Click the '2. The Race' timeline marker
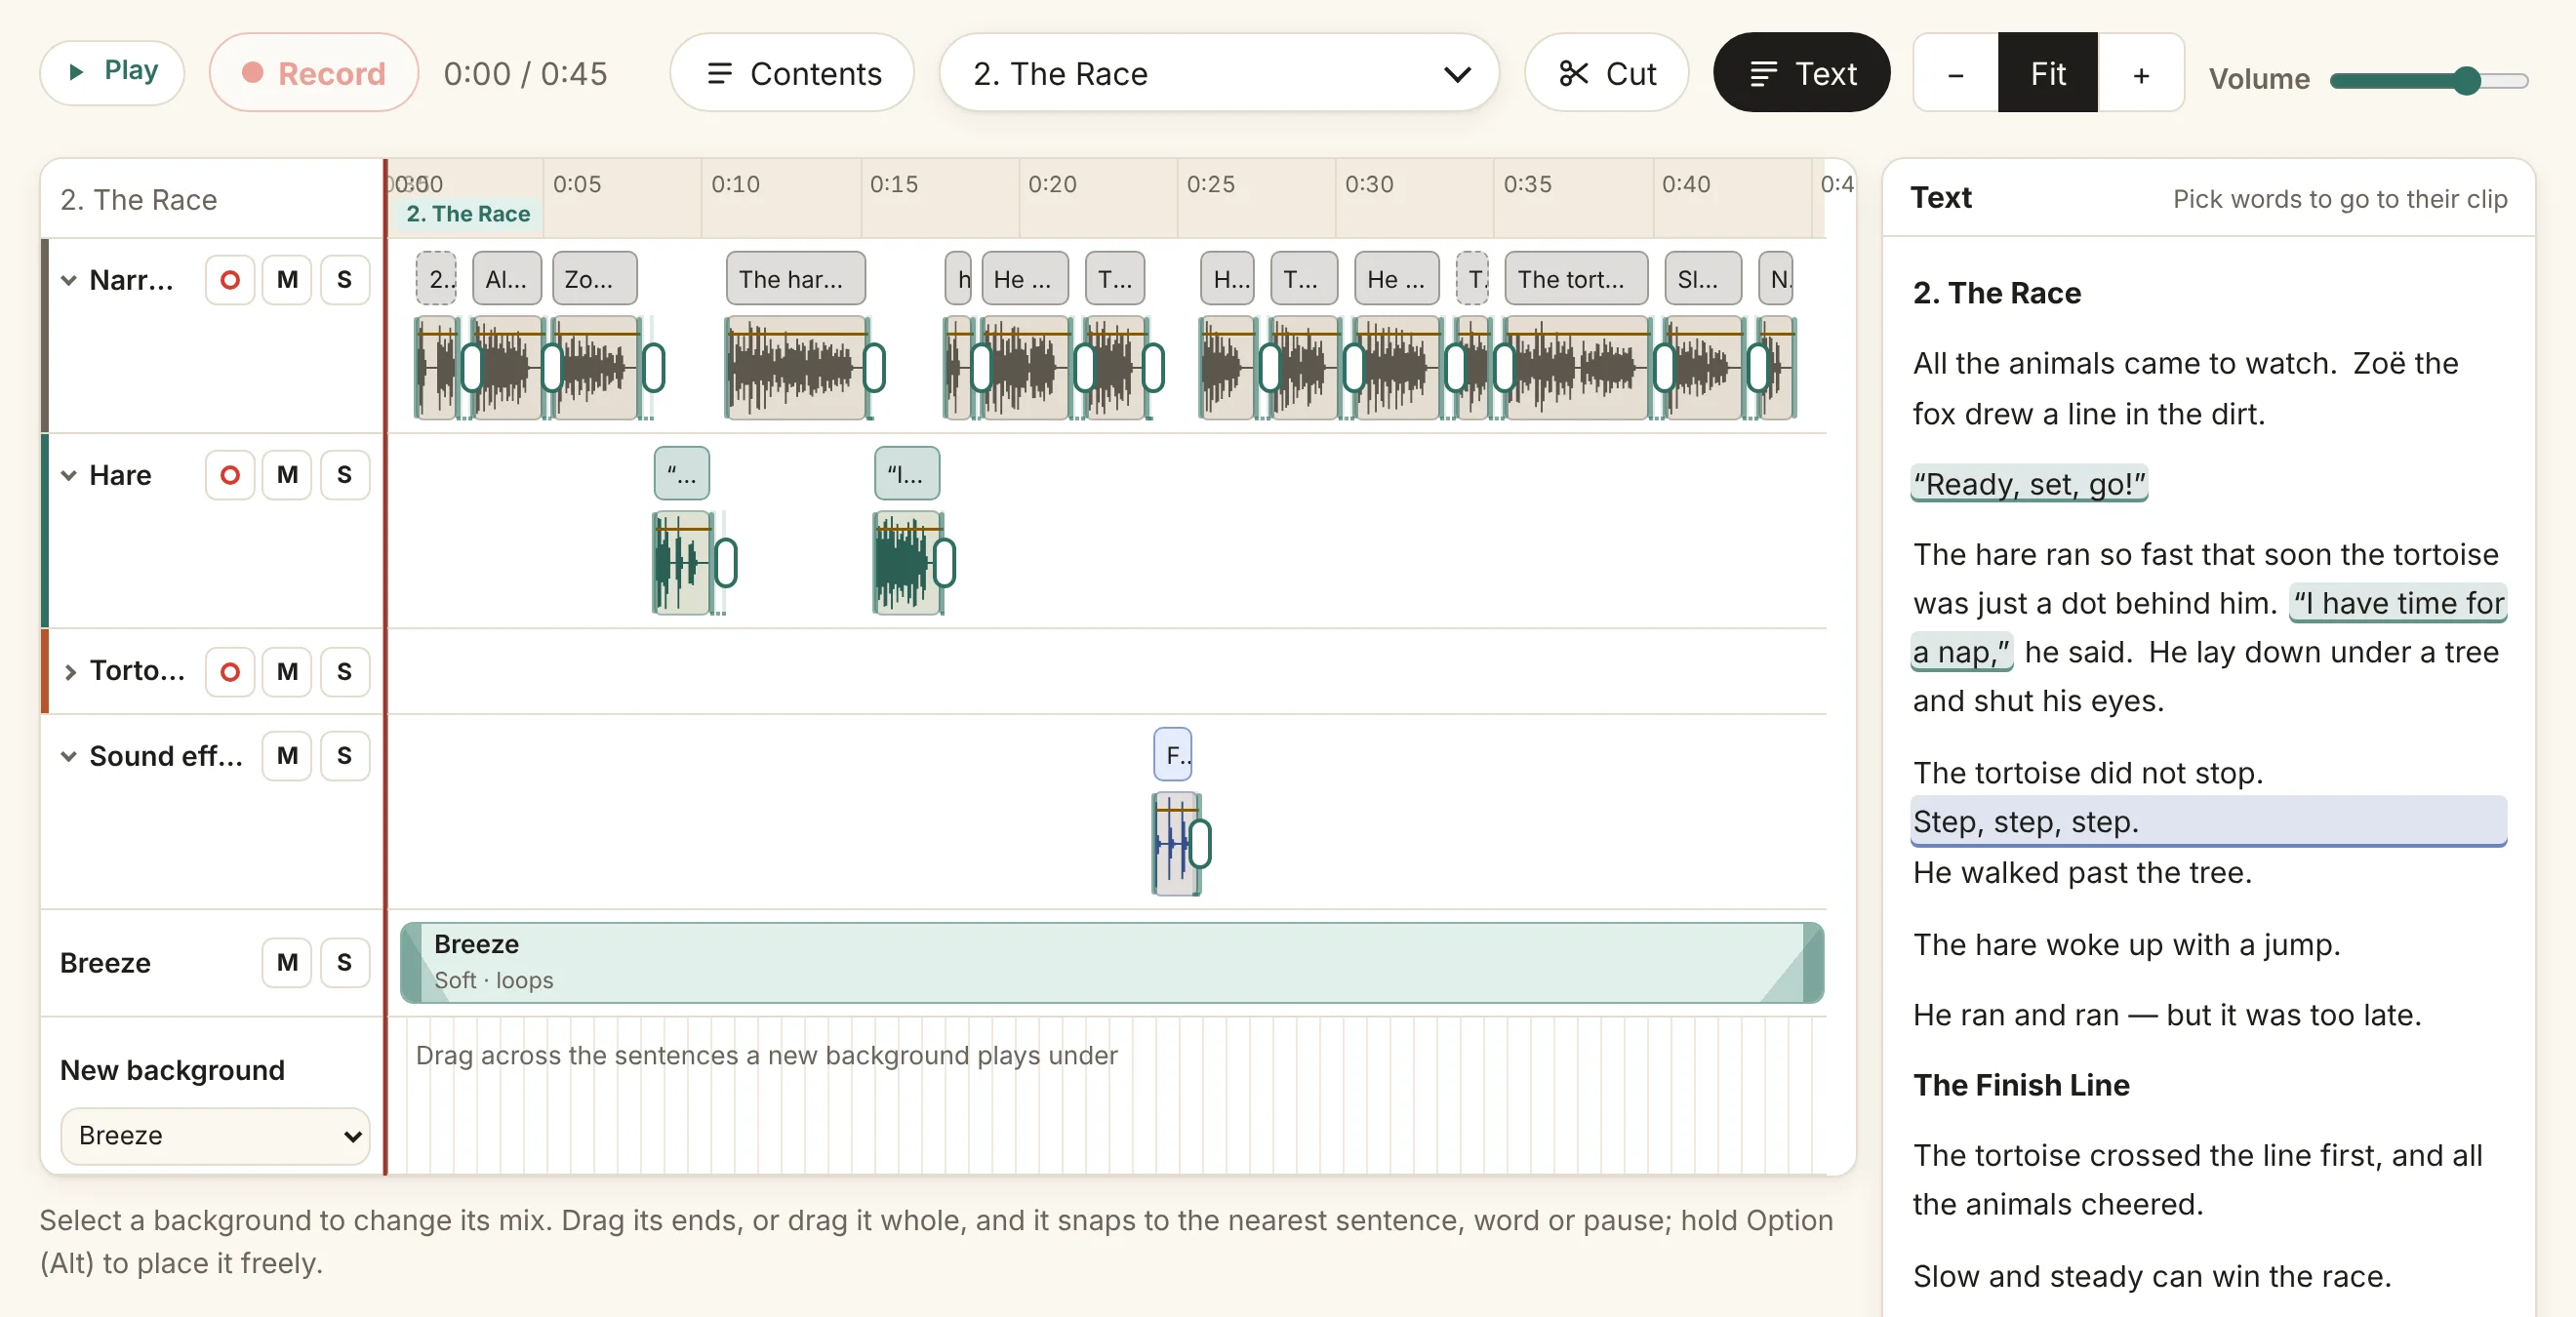 tap(468, 213)
